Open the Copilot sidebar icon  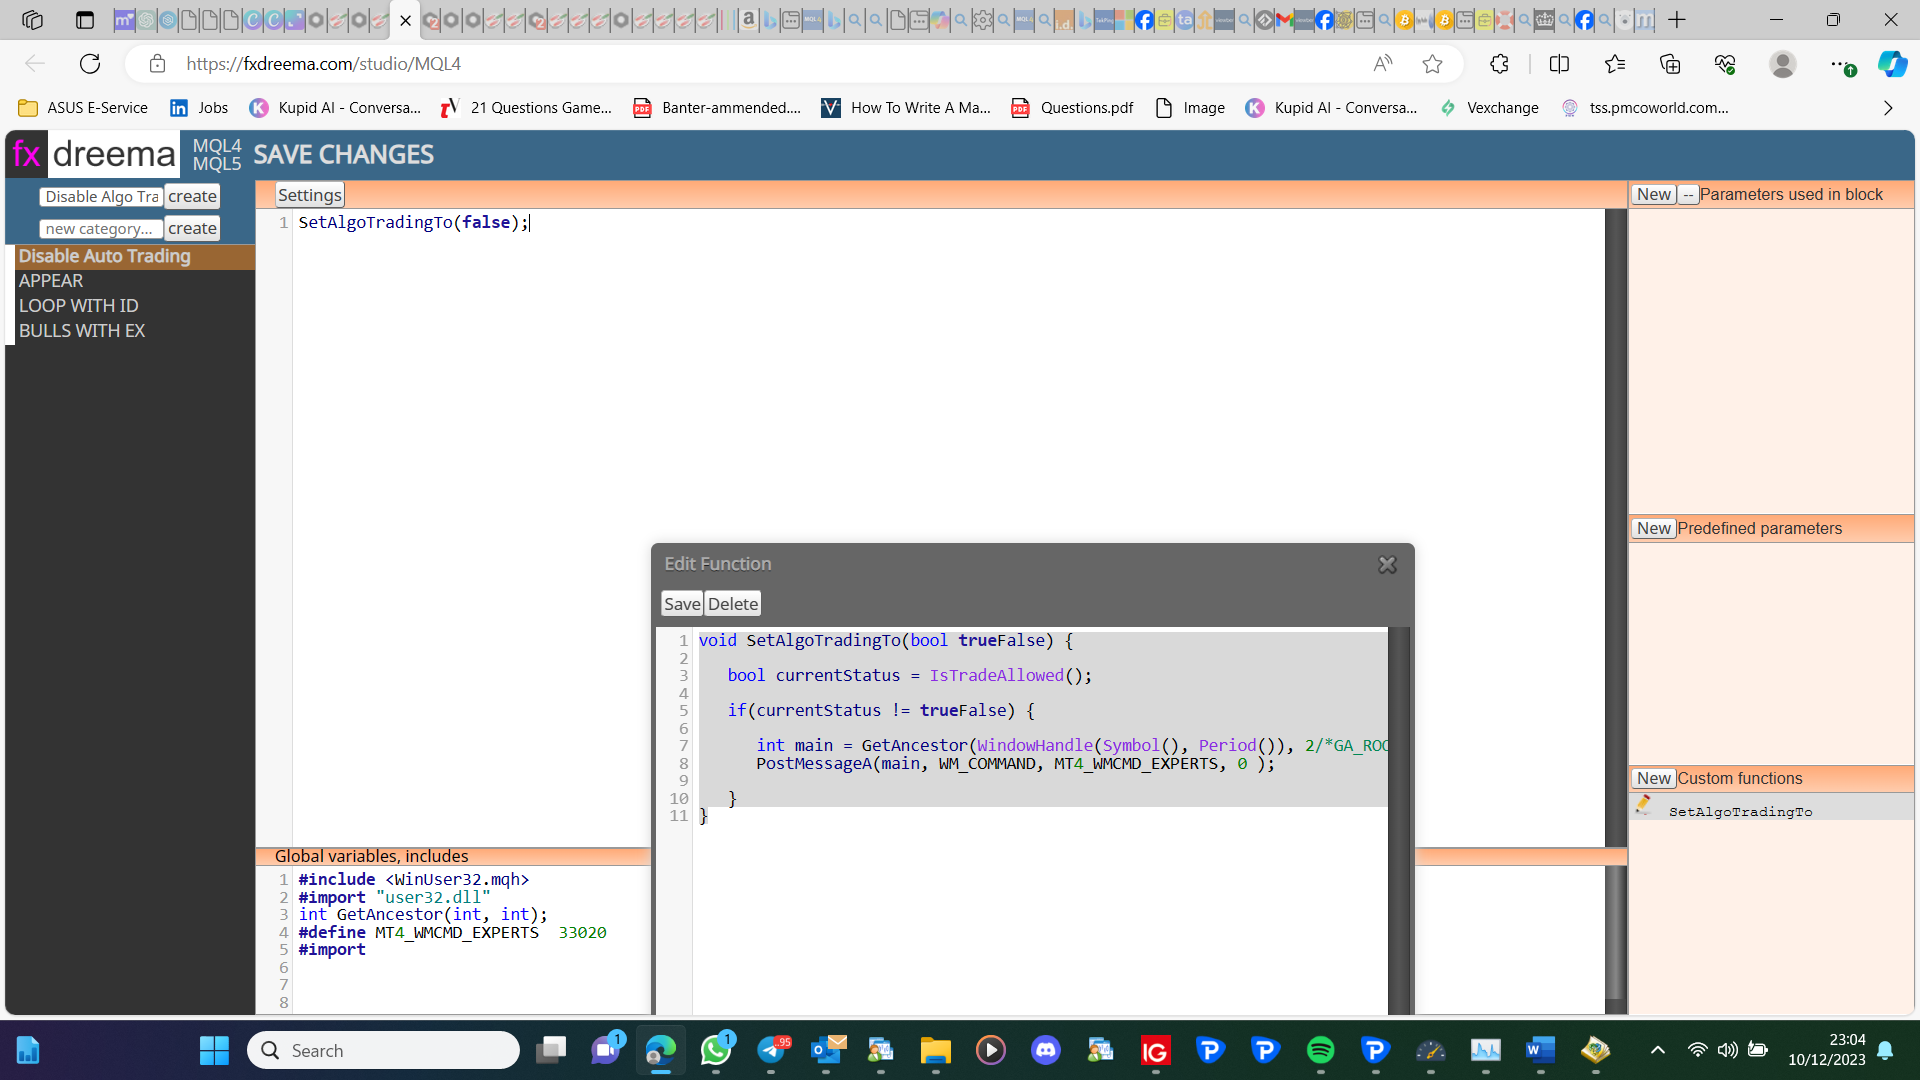(1891, 64)
